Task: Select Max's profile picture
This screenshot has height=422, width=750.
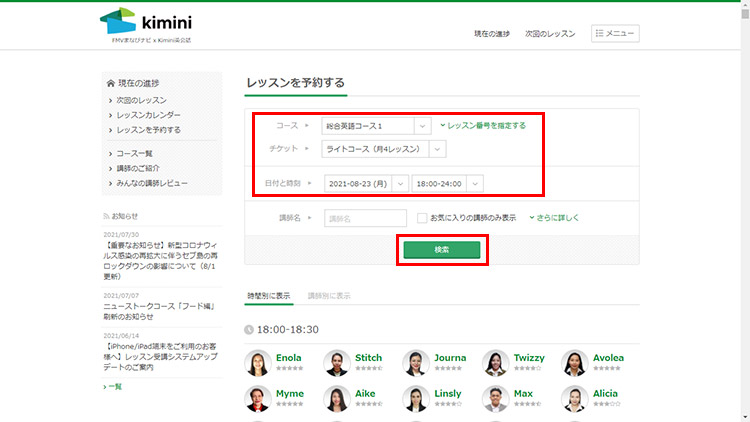Action: coord(495,398)
